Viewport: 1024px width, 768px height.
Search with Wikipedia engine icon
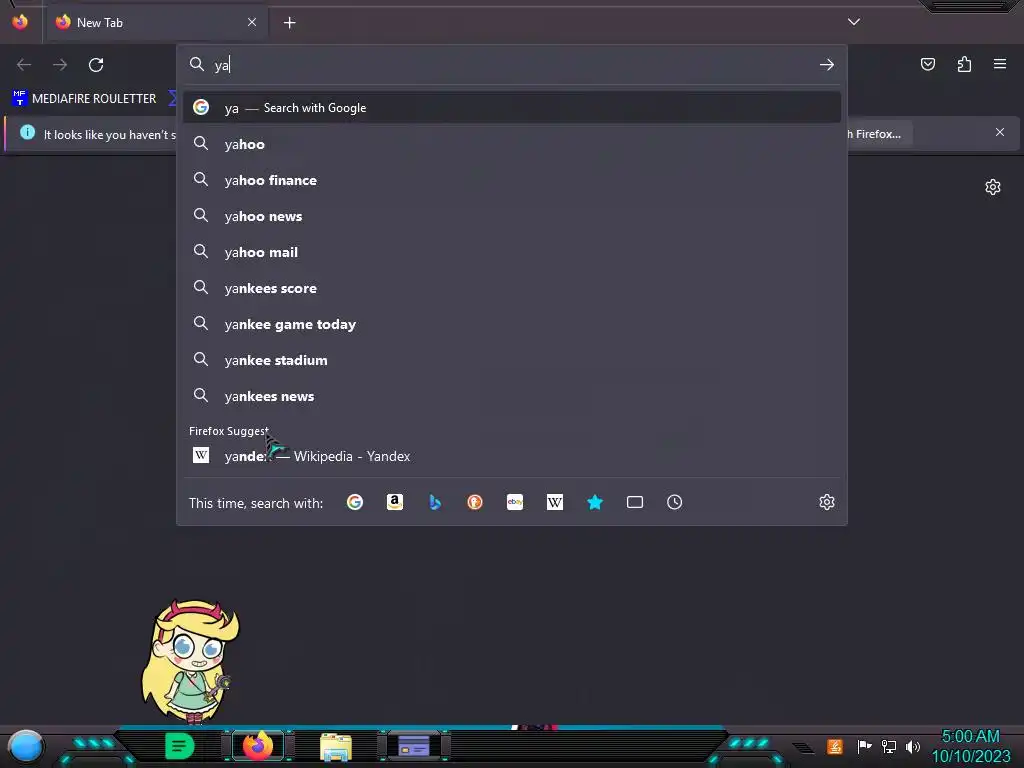click(x=554, y=502)
